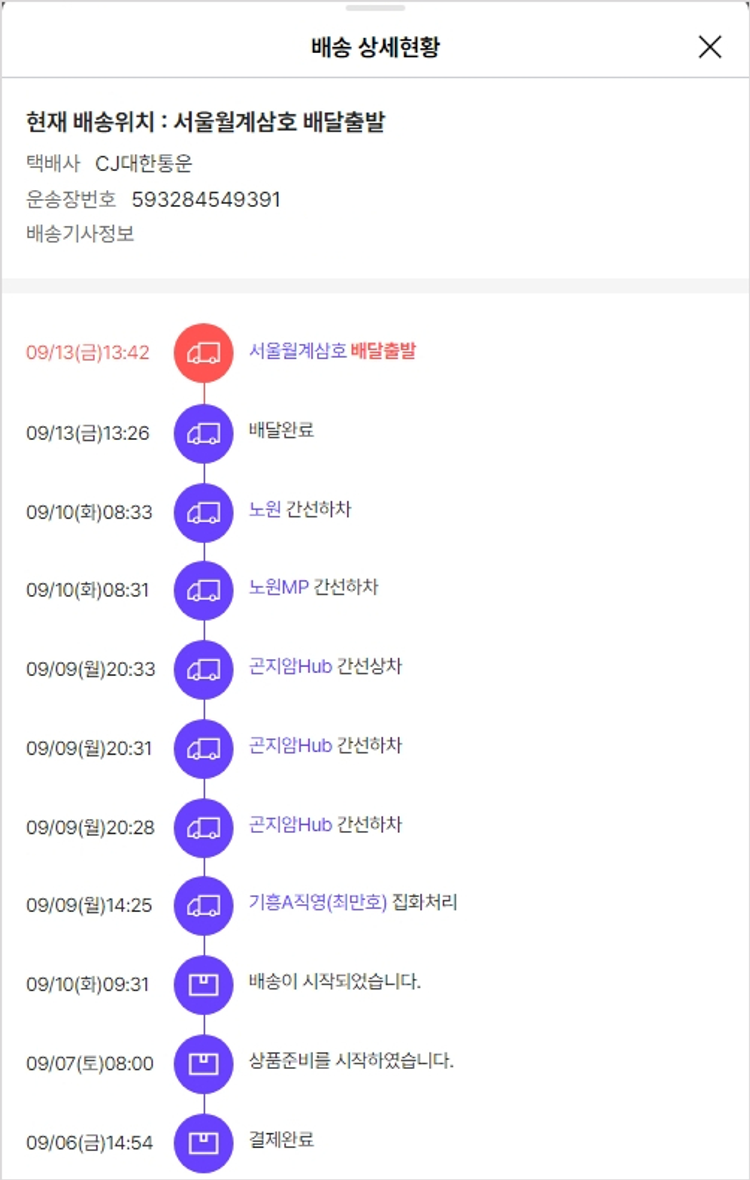Click the tracking number 593284549391
The width and height of the screenshot is (750, 1180).
coord(206,199)
